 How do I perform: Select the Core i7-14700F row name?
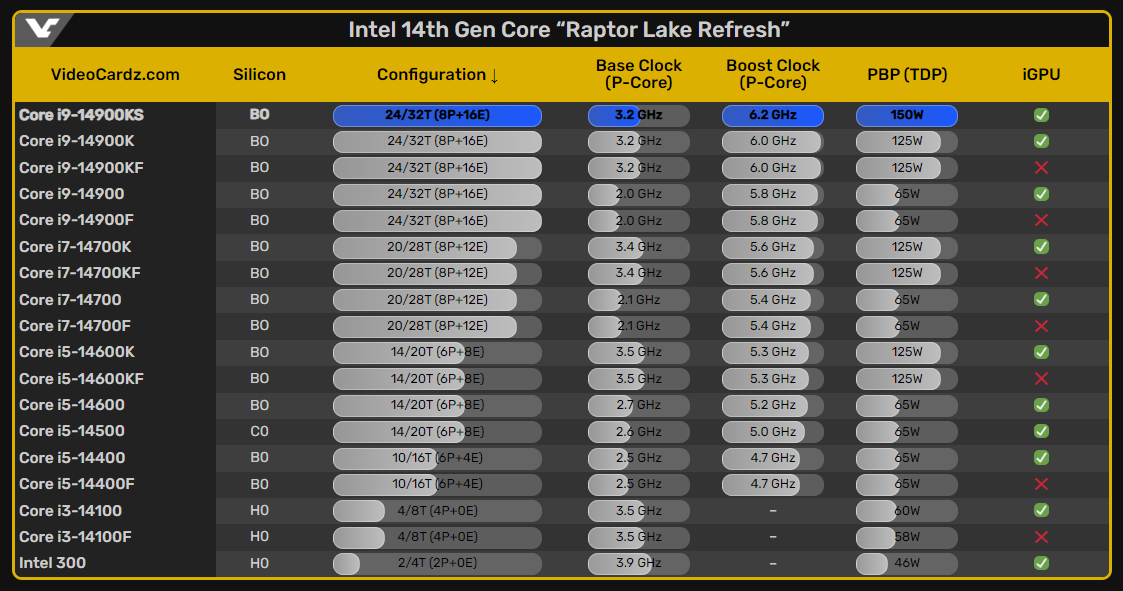click(75, 326)
